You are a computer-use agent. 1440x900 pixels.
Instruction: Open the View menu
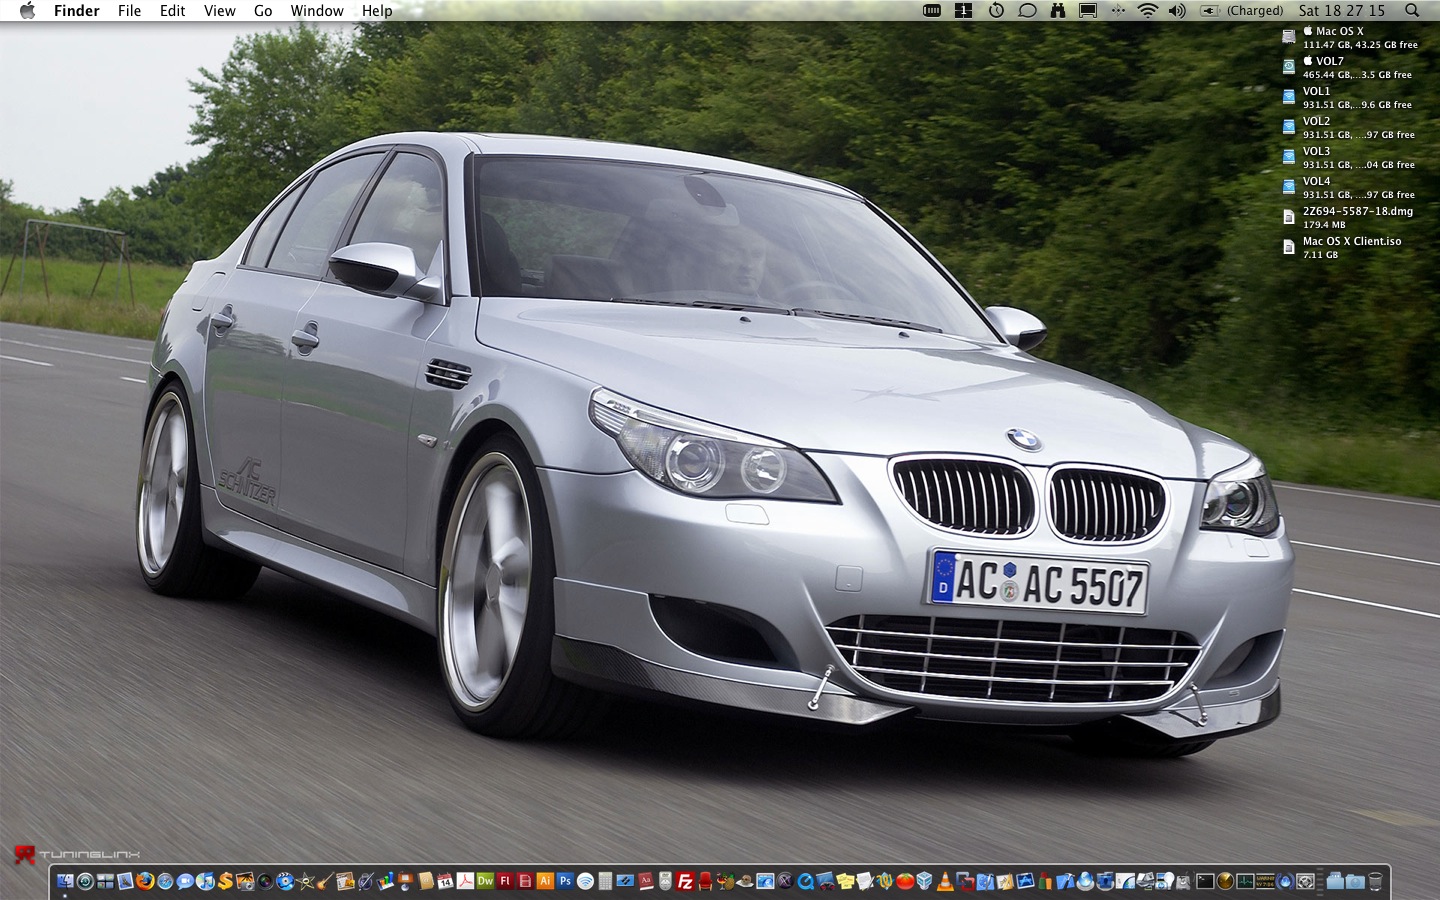(219, 11)
